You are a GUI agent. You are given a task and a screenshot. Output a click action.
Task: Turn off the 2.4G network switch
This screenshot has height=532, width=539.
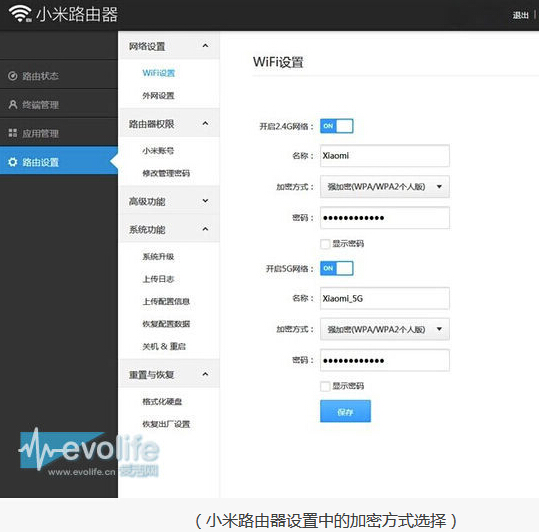click(337, 126)
